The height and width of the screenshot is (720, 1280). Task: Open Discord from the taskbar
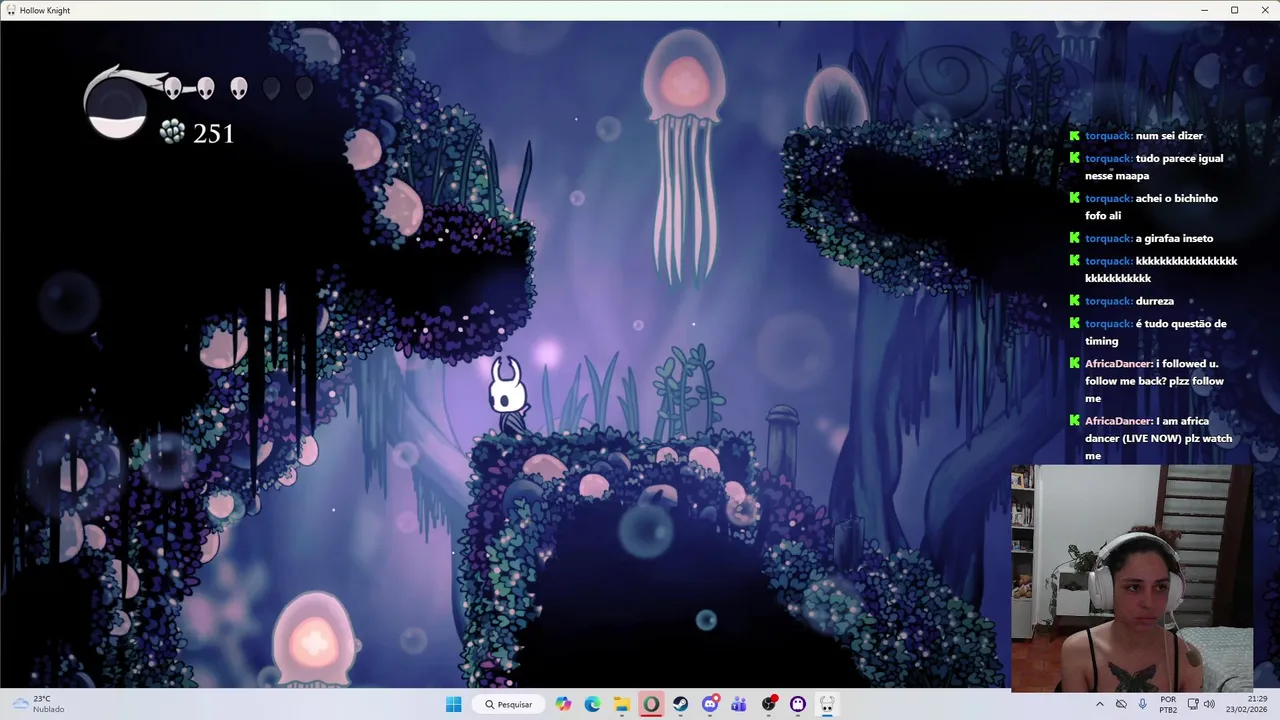click(x=710, y=704)
